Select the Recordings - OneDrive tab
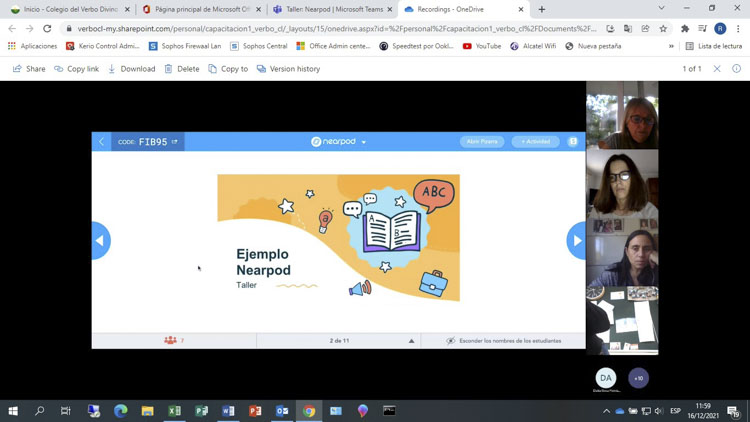Screen dimensions: 750x422 point(463,9)
